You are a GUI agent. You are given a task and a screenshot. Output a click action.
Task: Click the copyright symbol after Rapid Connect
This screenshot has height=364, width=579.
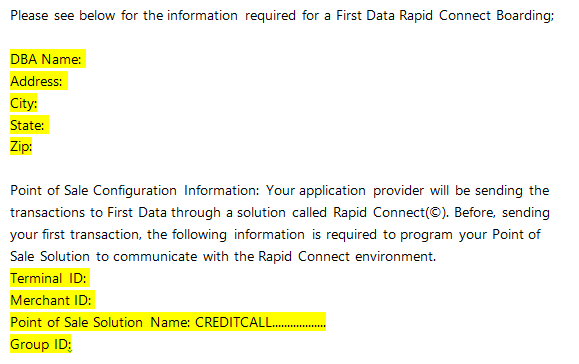click(435, 213)
